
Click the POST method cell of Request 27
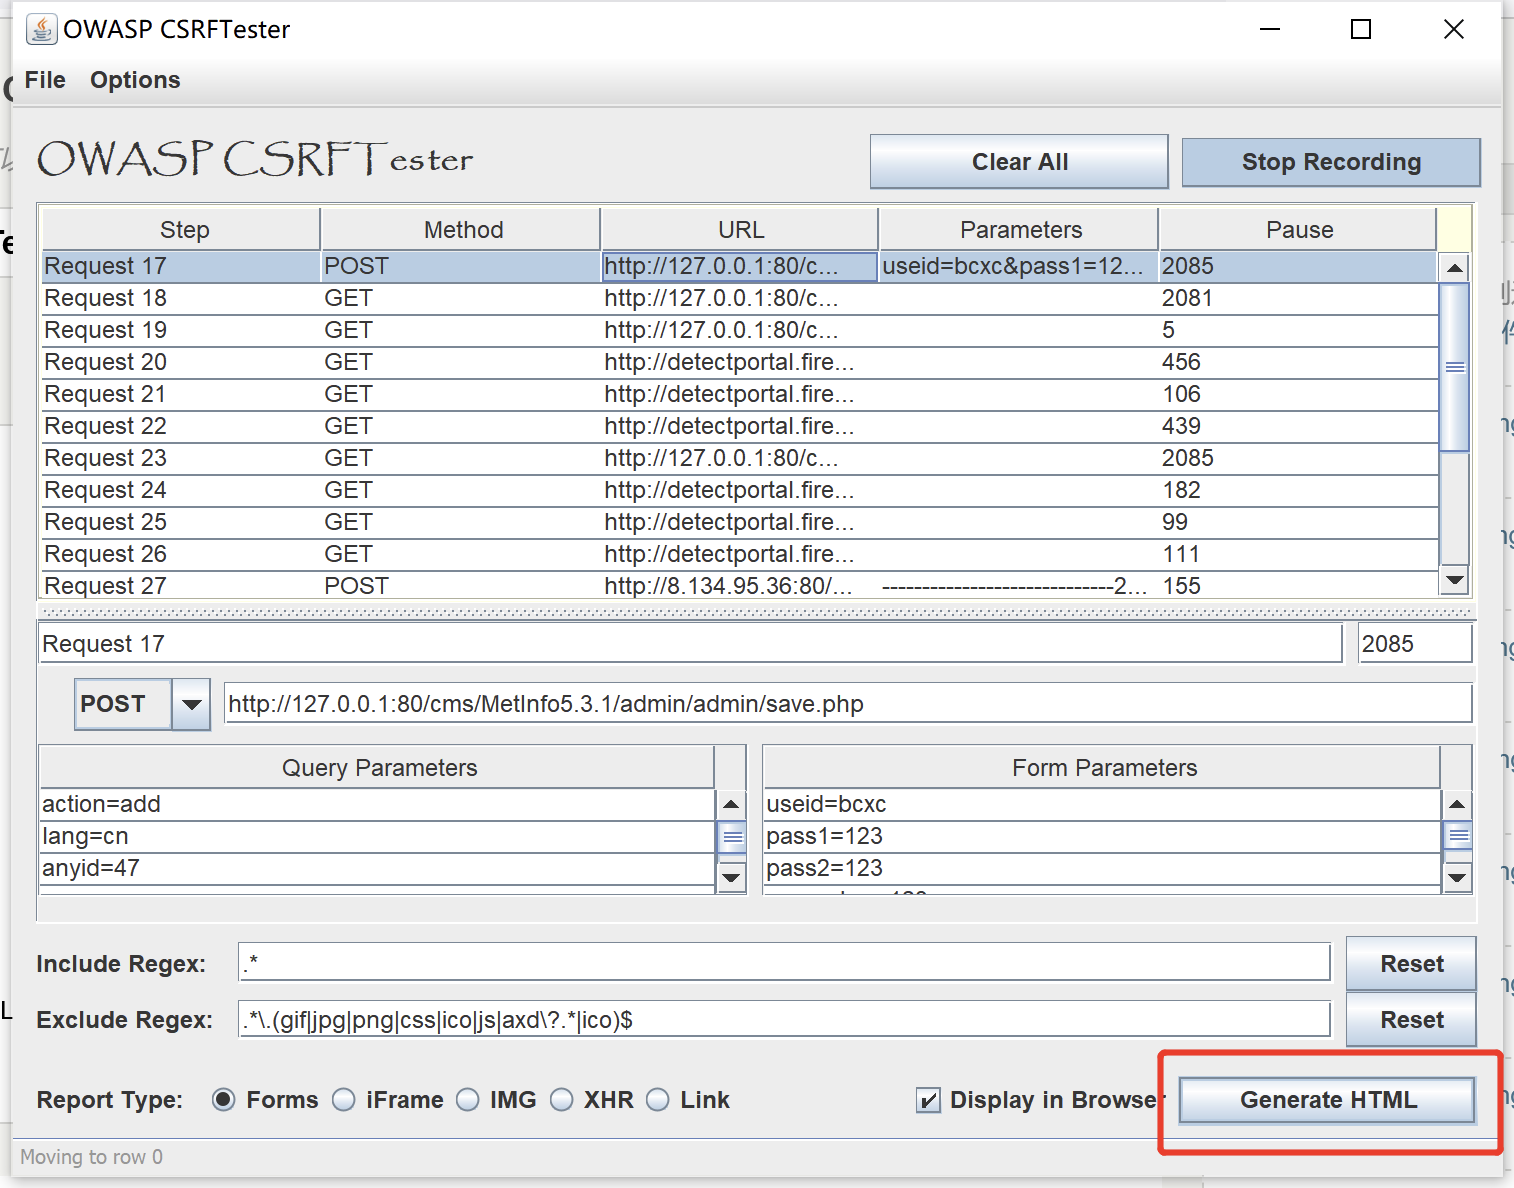(461, 585)
